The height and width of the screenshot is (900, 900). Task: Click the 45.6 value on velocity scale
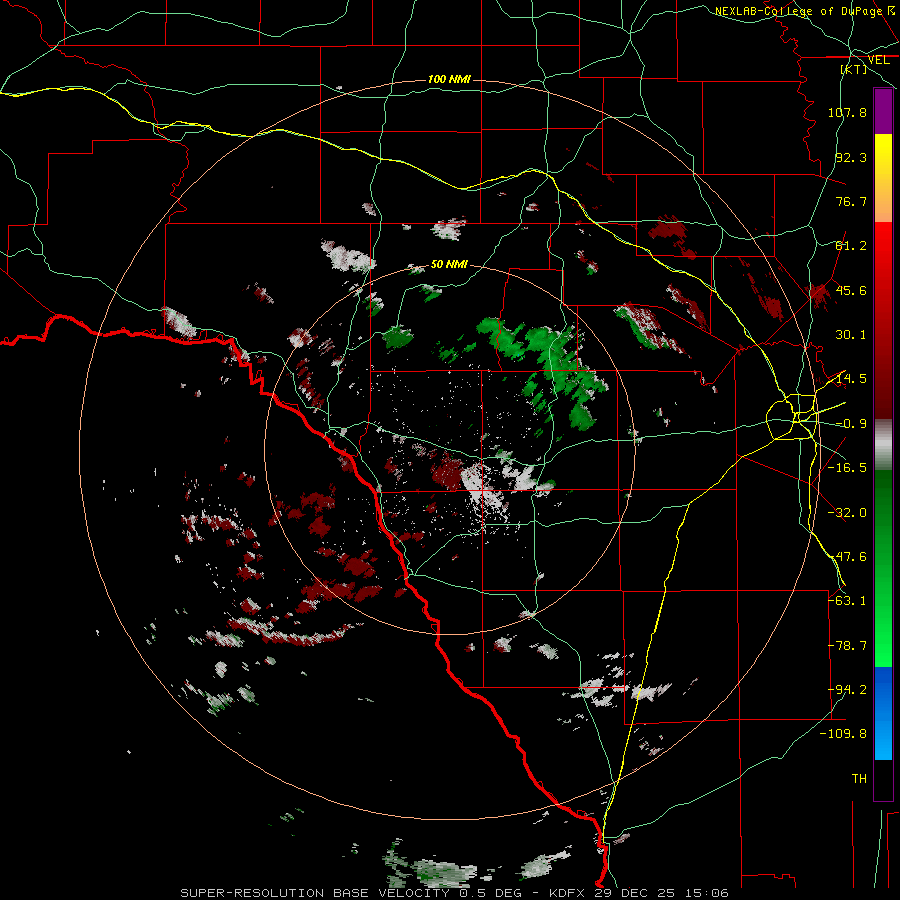coord(851,290)
